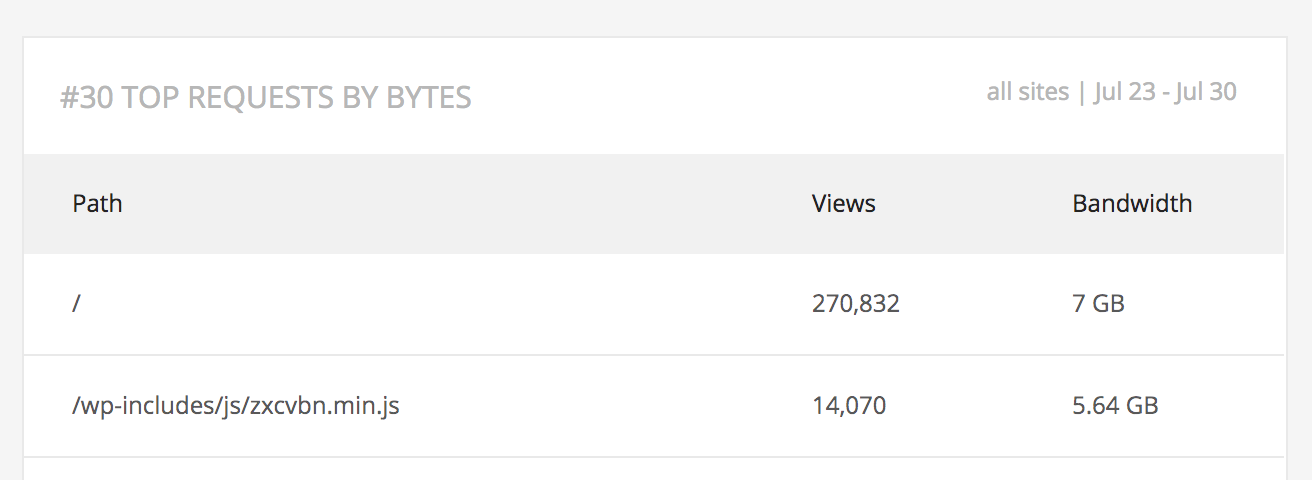
Task: Select the 270,832 views value
Action: pos(856,303)
